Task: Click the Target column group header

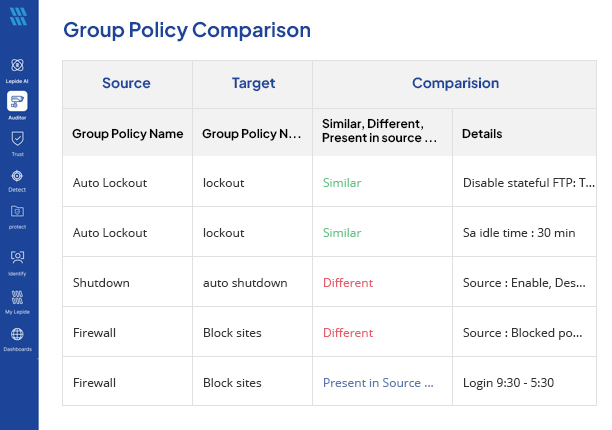Action: click(x=252, y=84)
